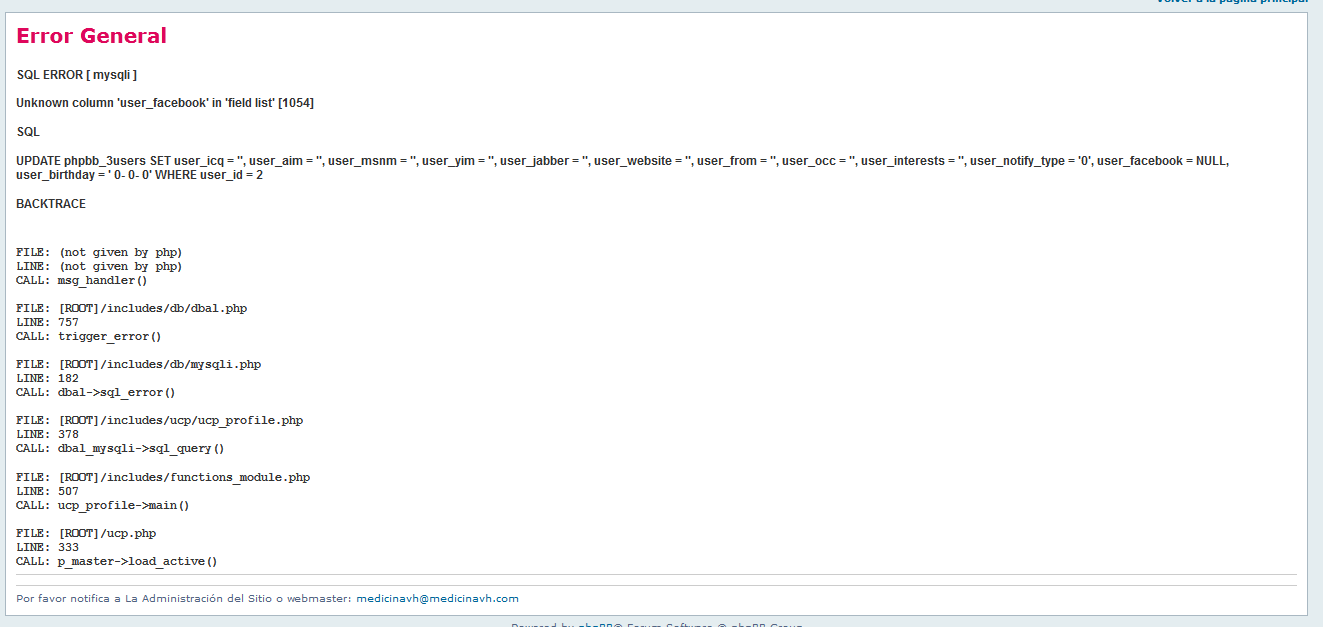1323x627 pixels.
Task: Click the '[ROOT]/includes/ucp/ucp_profile.php' file line
Action: (159, 420)
